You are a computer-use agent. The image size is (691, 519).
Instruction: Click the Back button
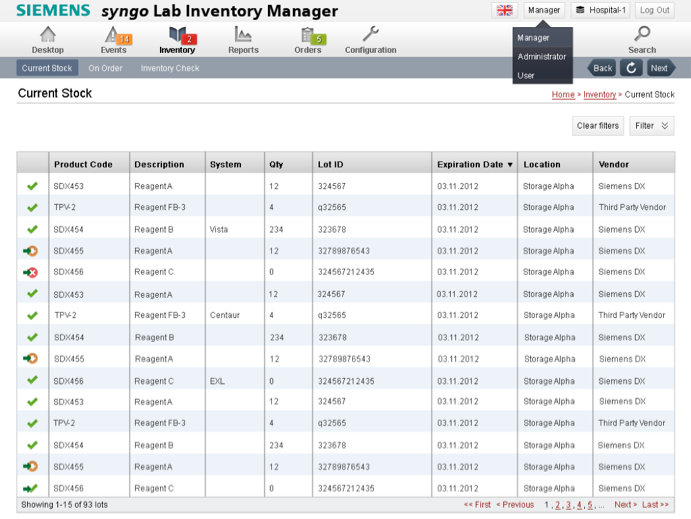(602, 68)
